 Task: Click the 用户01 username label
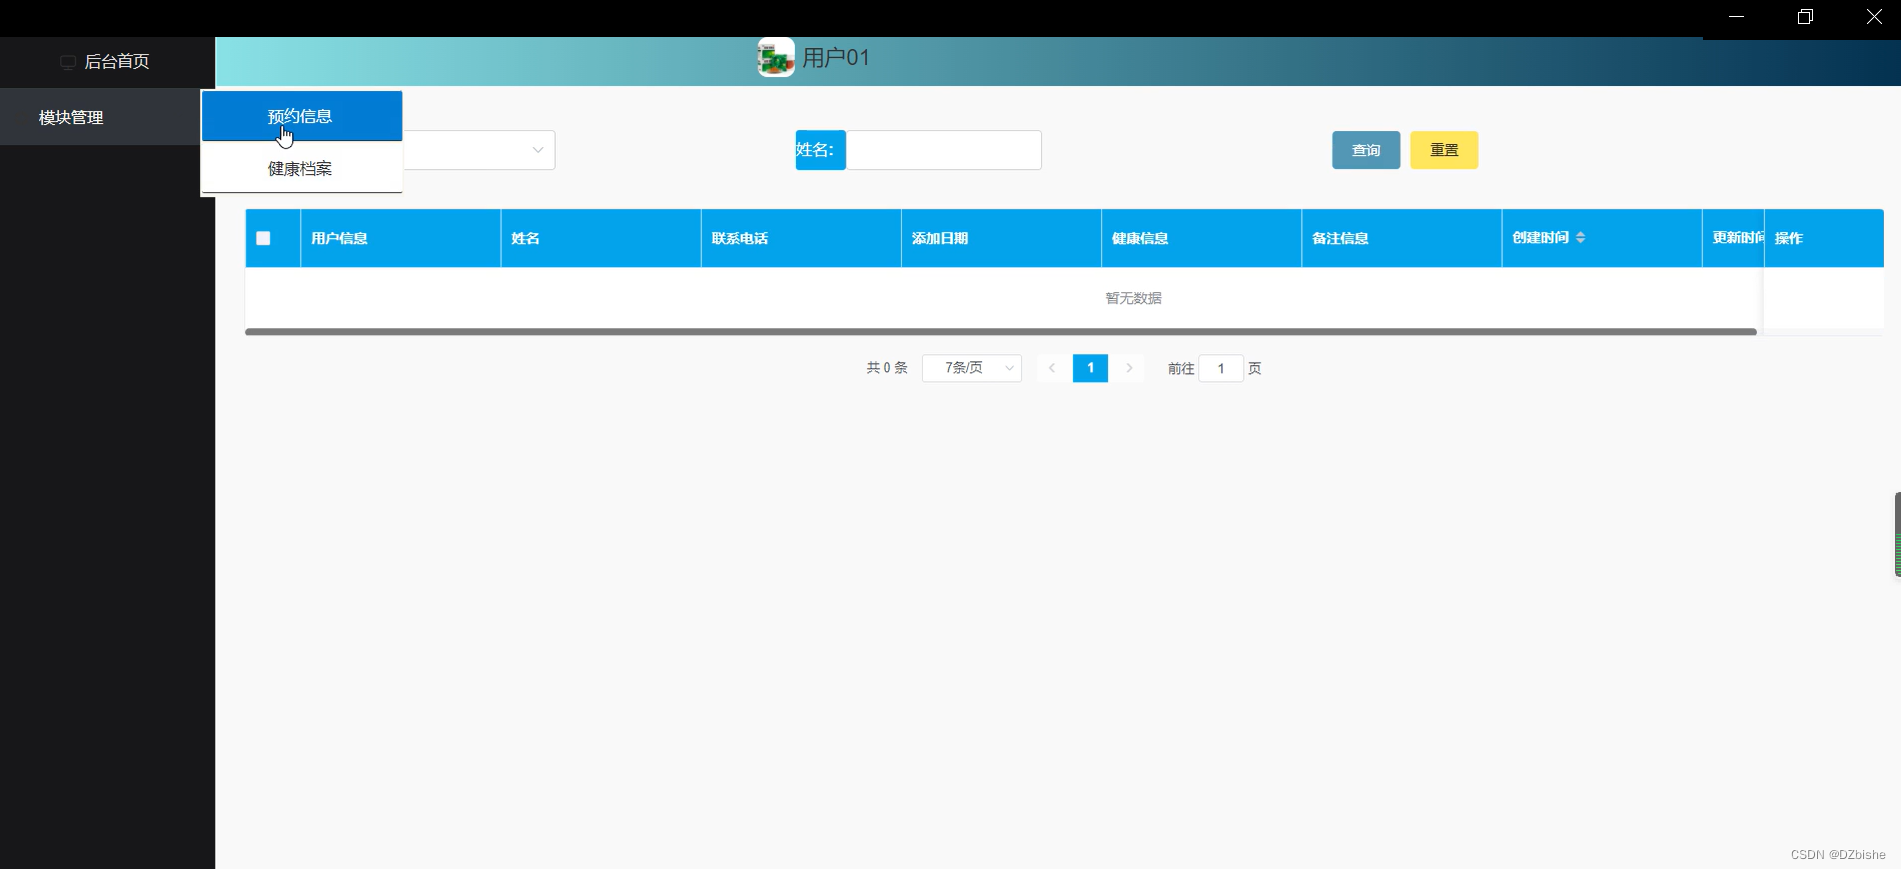836,58
